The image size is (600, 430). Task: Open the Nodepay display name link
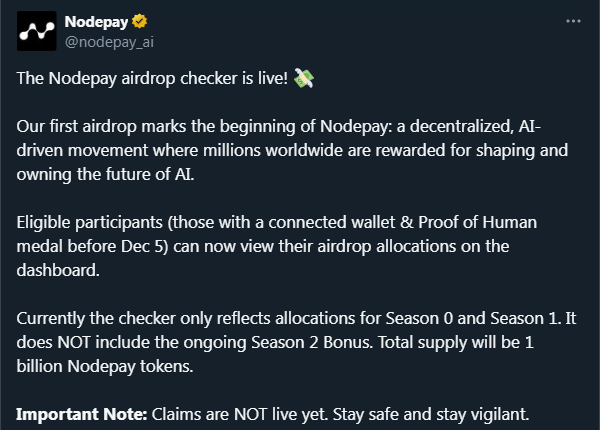point(91,21)
